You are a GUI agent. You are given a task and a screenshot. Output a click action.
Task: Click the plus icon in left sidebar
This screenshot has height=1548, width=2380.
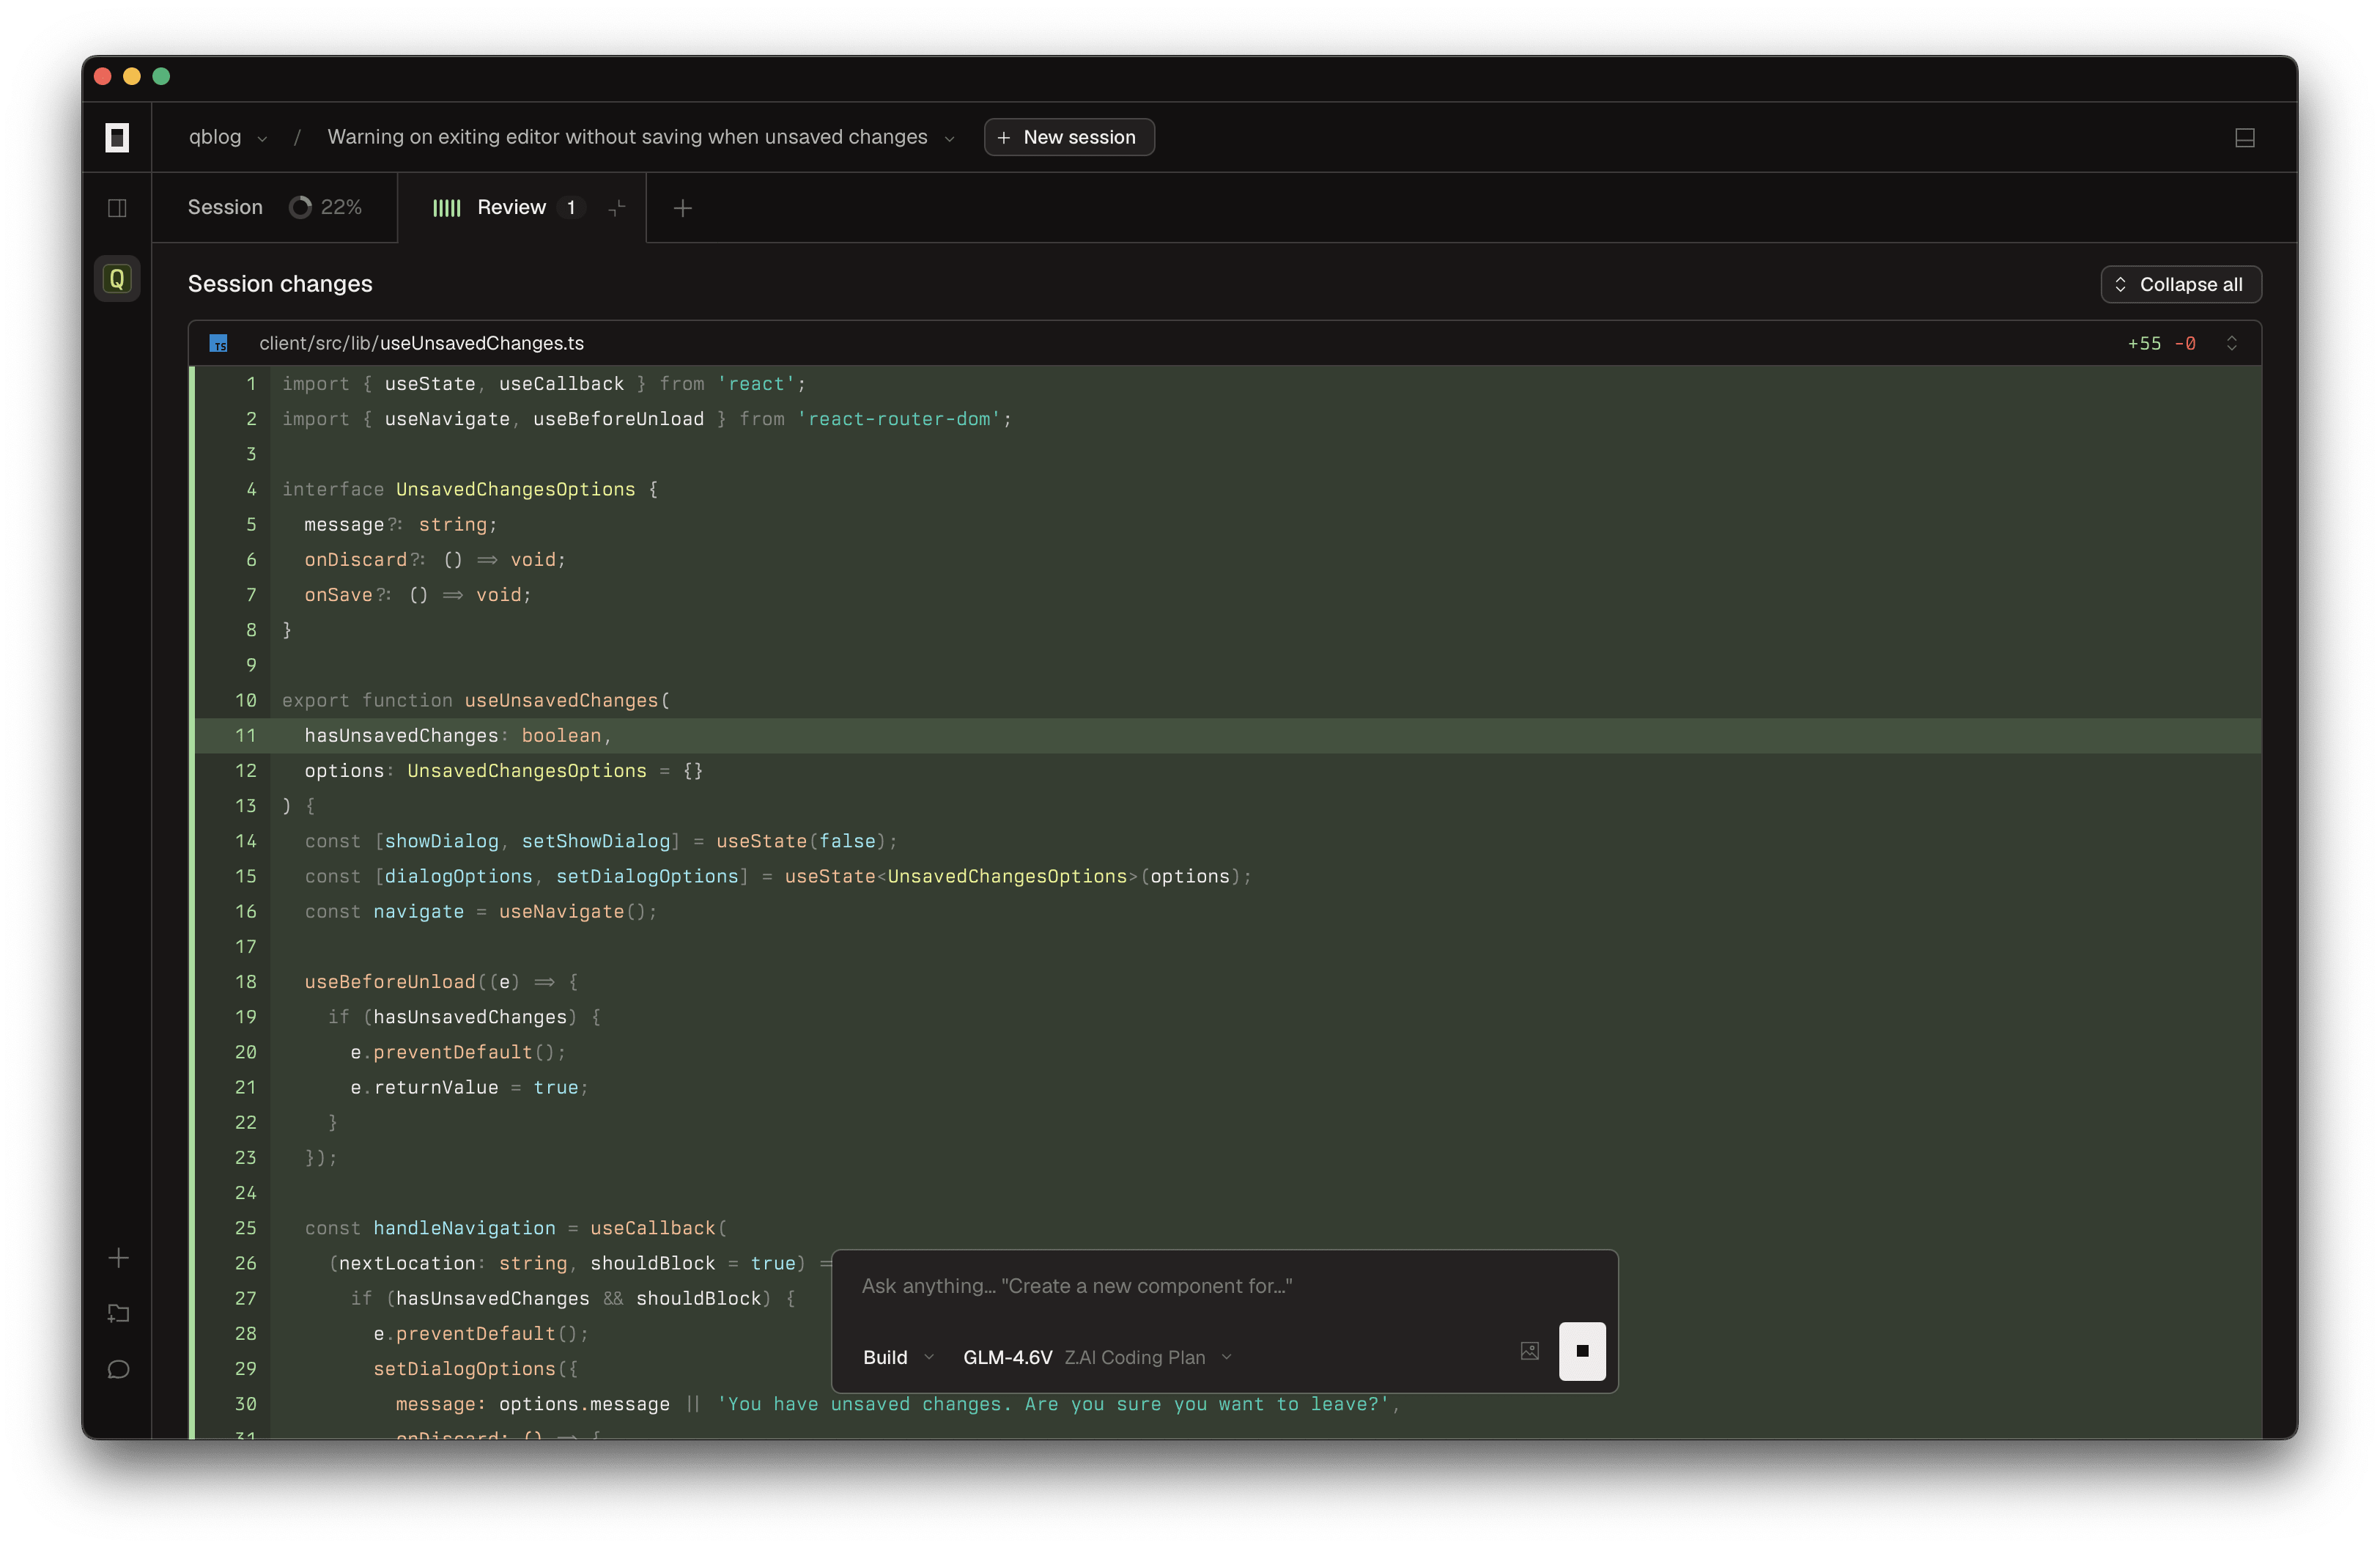point(118,1258)
